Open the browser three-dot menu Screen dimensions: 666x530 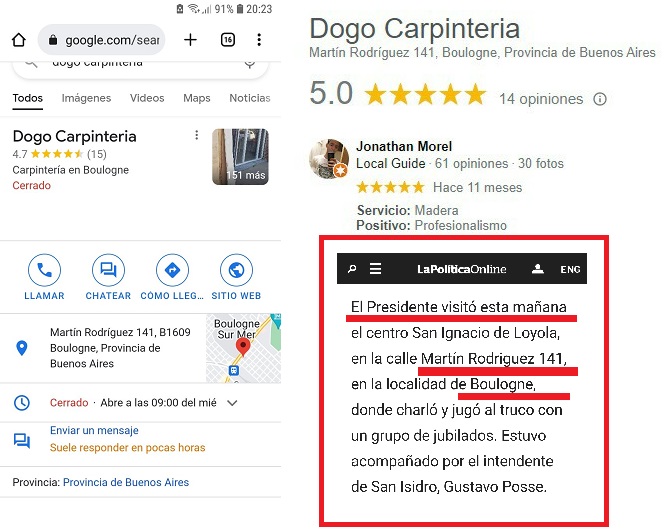[x=259, y=40]
